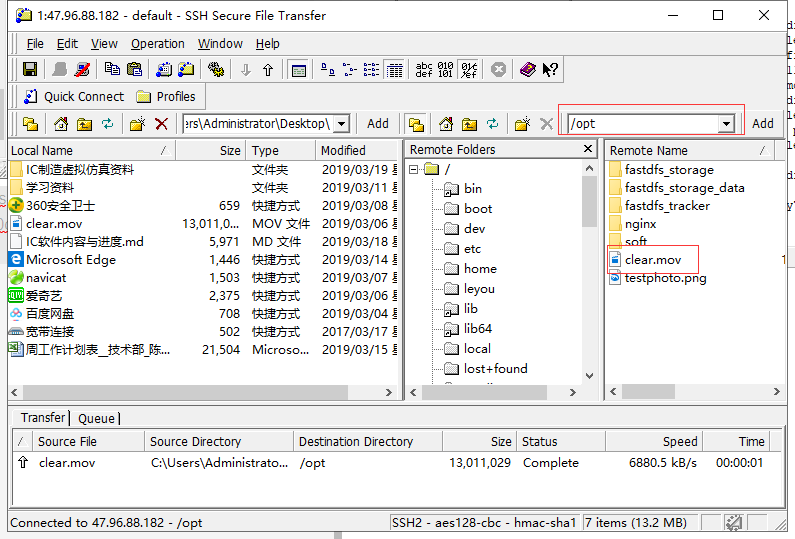Toggle the folder view pane toolbar icon
This screenshot has width=795, height=539.
point(299,70)
